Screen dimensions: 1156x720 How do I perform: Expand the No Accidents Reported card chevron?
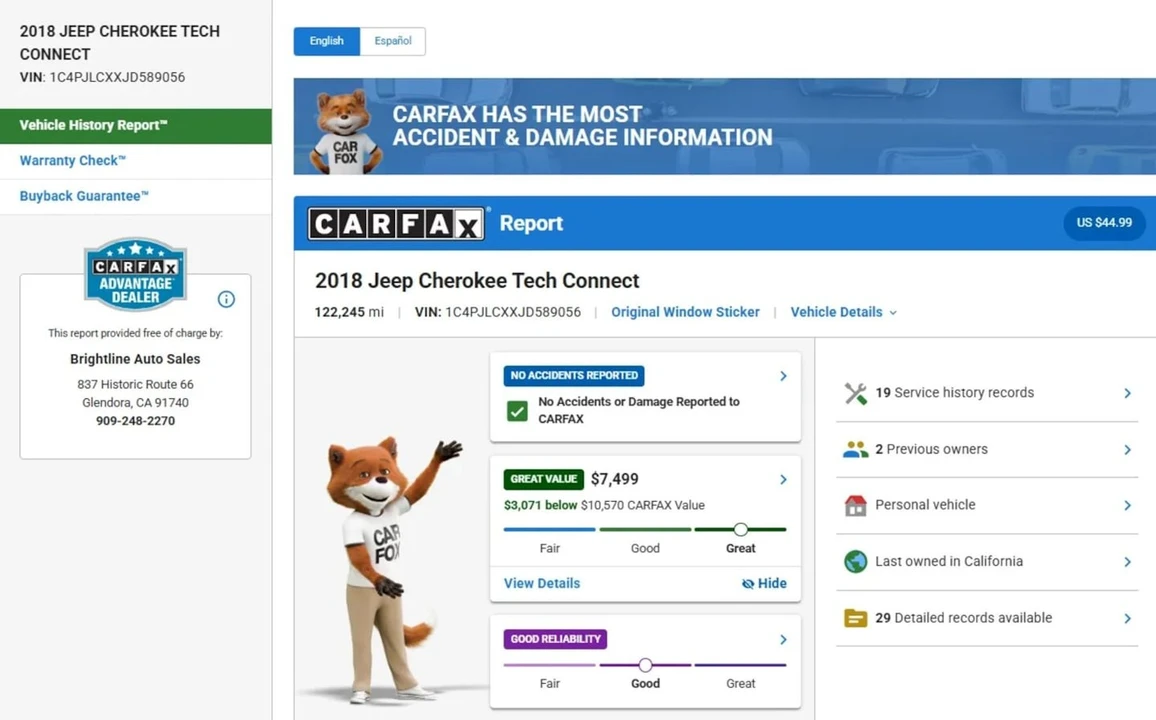(x=784, y=376)
